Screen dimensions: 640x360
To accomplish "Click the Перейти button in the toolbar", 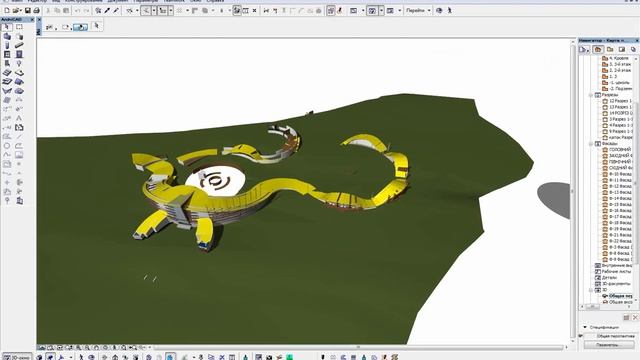I will [x=415, y=11].
